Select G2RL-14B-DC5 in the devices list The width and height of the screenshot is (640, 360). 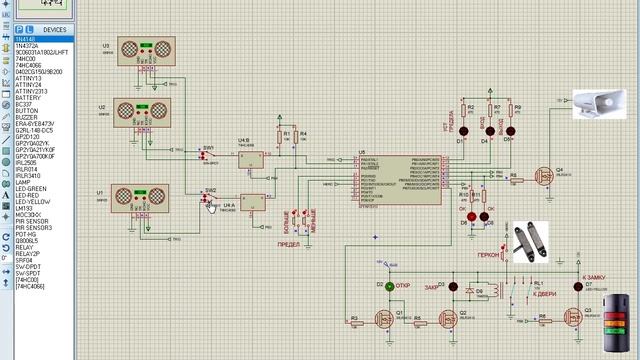(x=44, y=130)
